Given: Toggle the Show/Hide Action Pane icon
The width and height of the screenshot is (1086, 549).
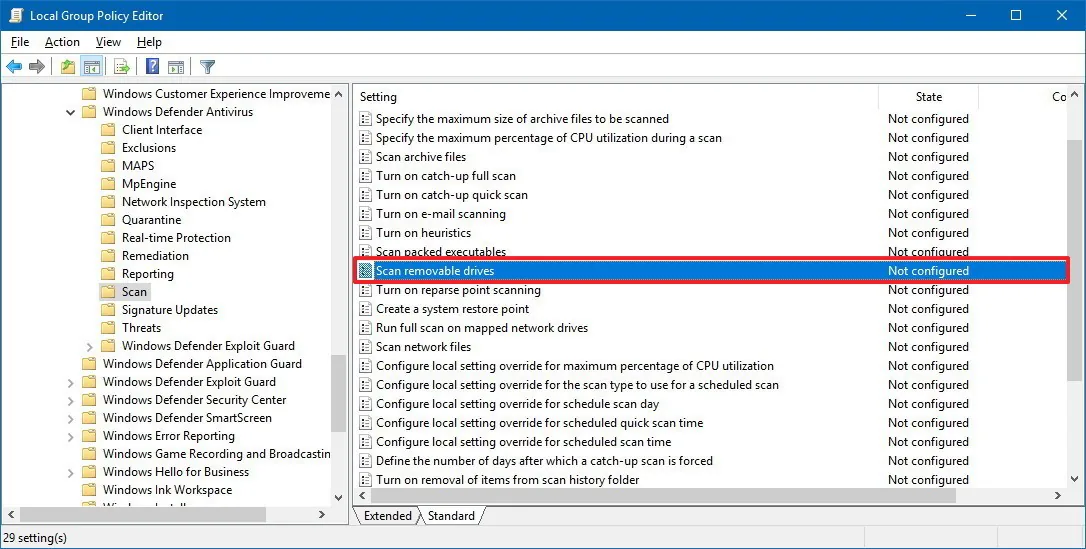Looking at the screenshot, I should click(x=176, y=66).
